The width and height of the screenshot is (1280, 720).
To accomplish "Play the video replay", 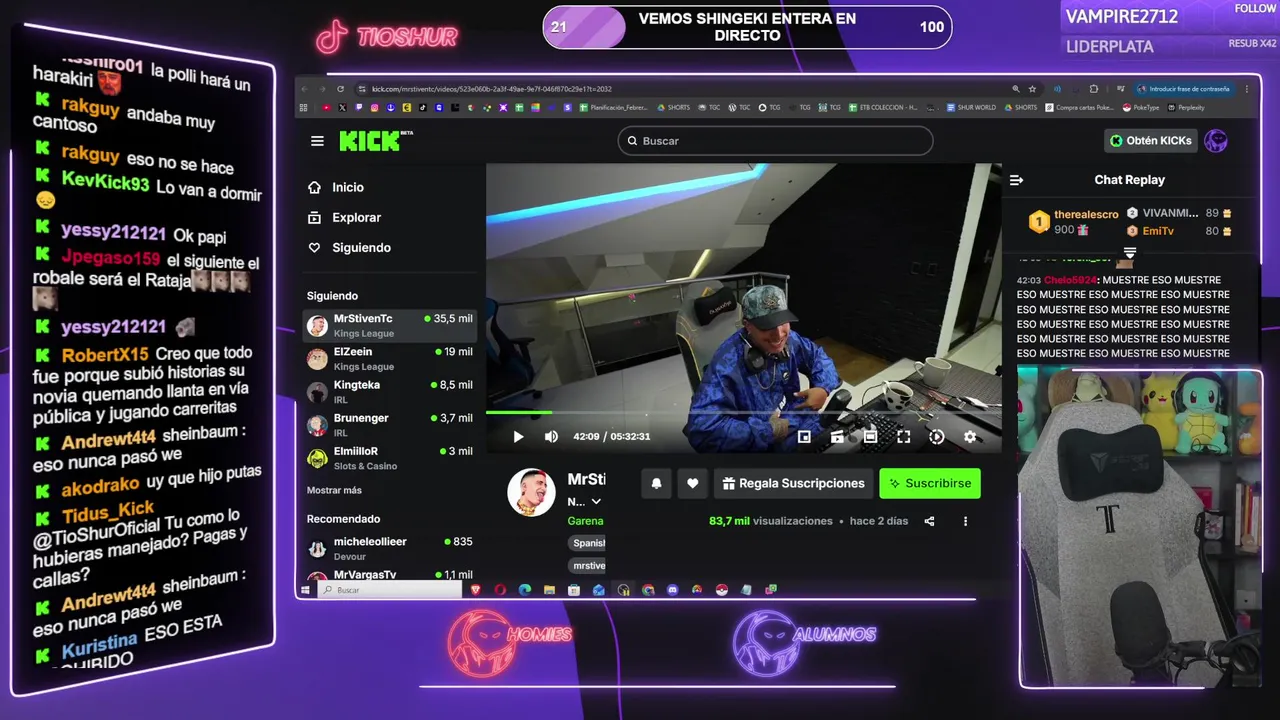I will (518, 437).
